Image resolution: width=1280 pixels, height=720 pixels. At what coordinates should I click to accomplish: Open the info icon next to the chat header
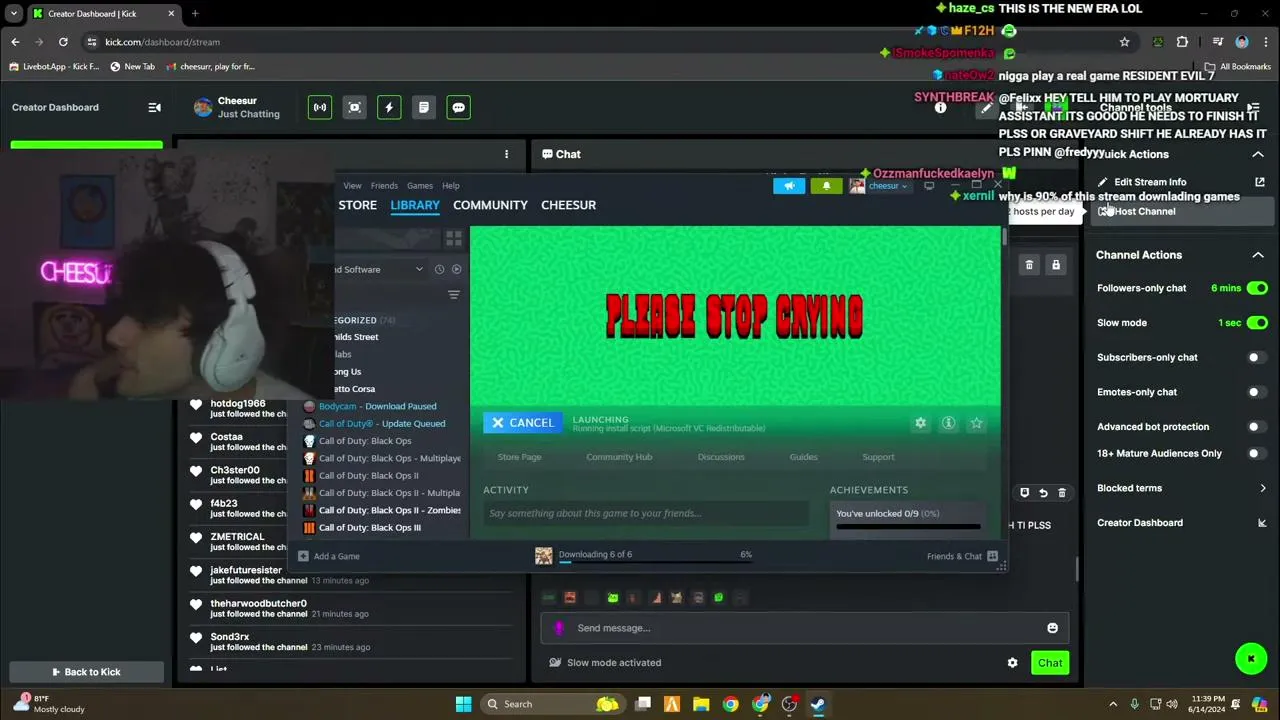pos(940,107)
